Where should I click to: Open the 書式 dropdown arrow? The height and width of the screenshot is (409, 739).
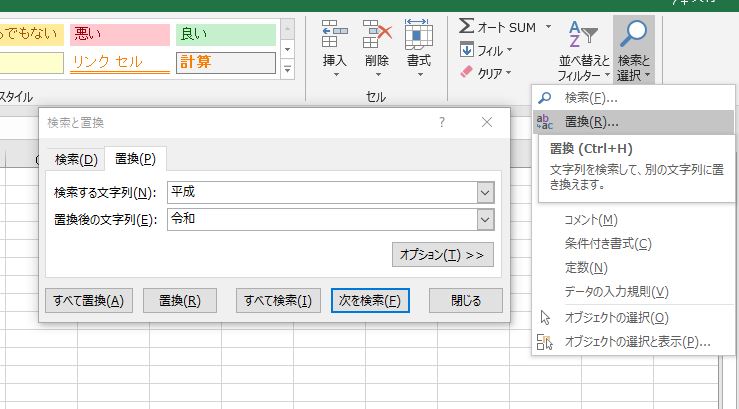419,75
